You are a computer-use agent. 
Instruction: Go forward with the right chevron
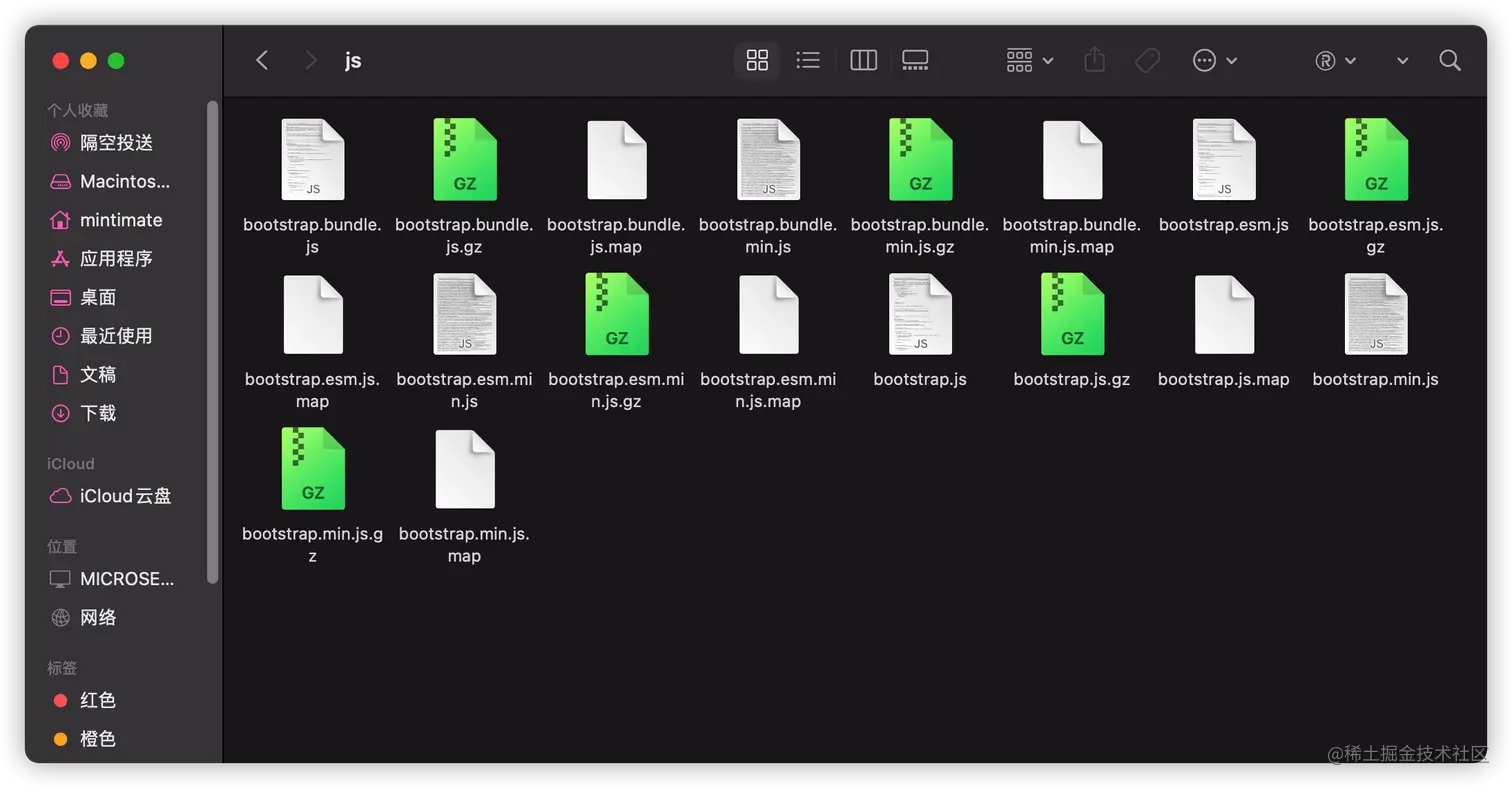[x=311, y=60]
